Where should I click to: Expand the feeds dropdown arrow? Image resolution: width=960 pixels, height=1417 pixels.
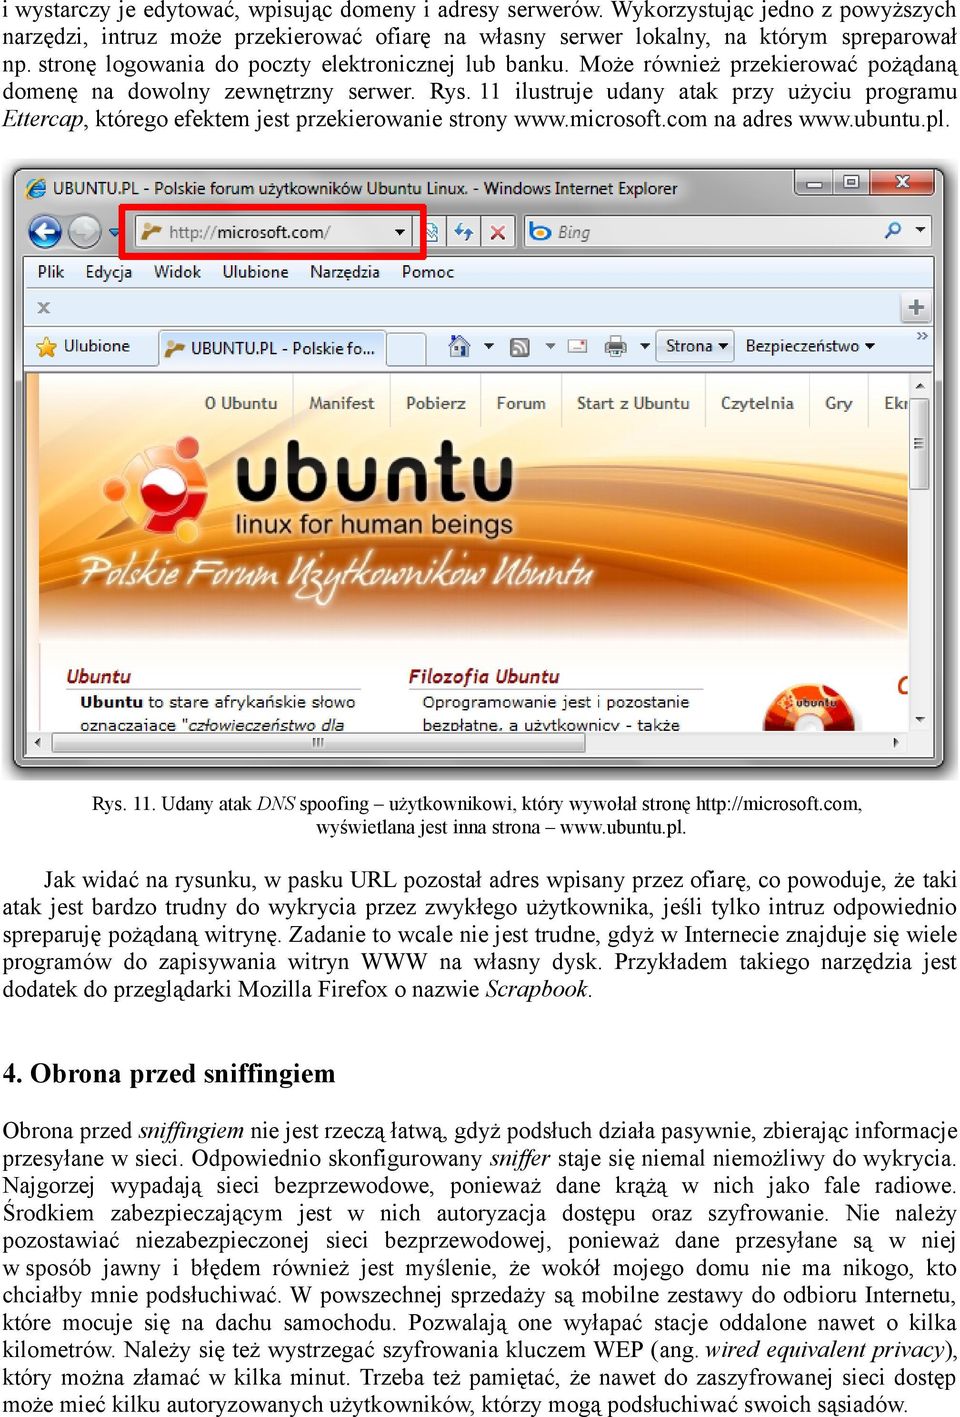pyautogui.click(x=550, y=346)
